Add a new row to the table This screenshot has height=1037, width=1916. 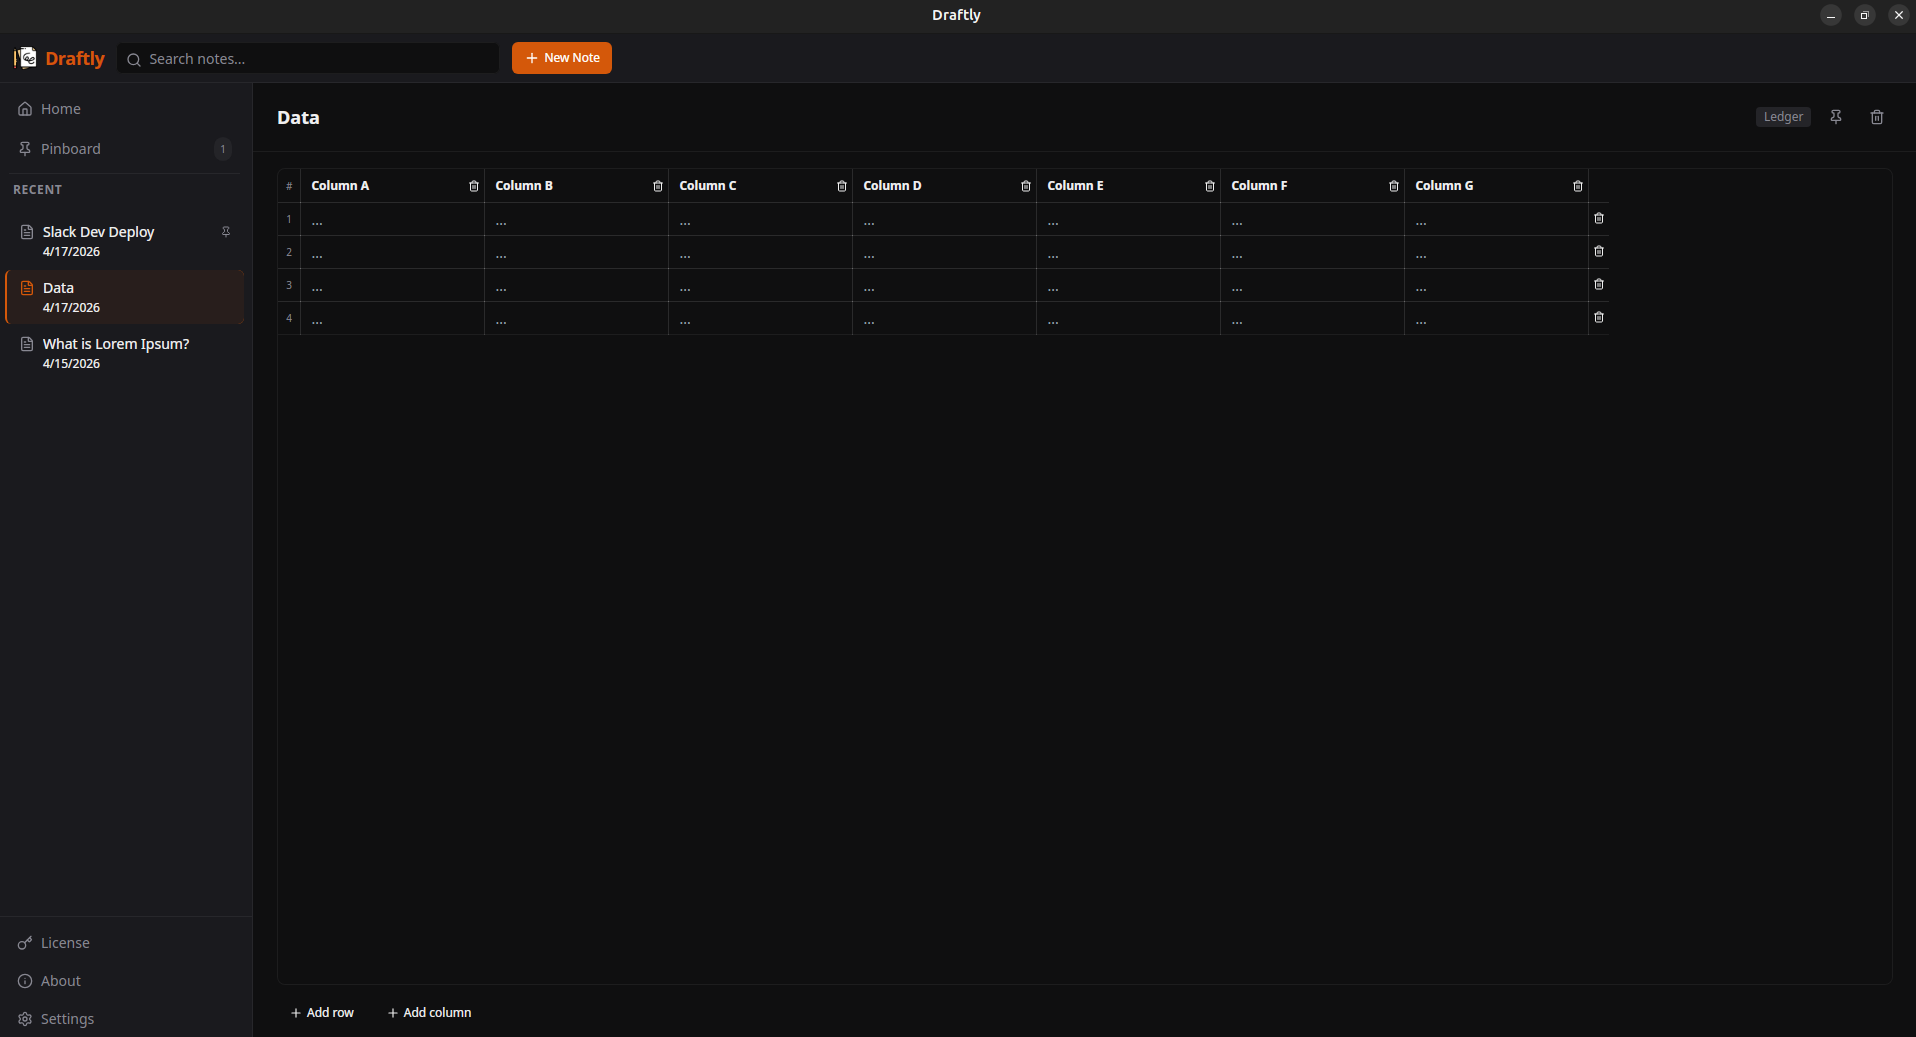click(322, 1013)
